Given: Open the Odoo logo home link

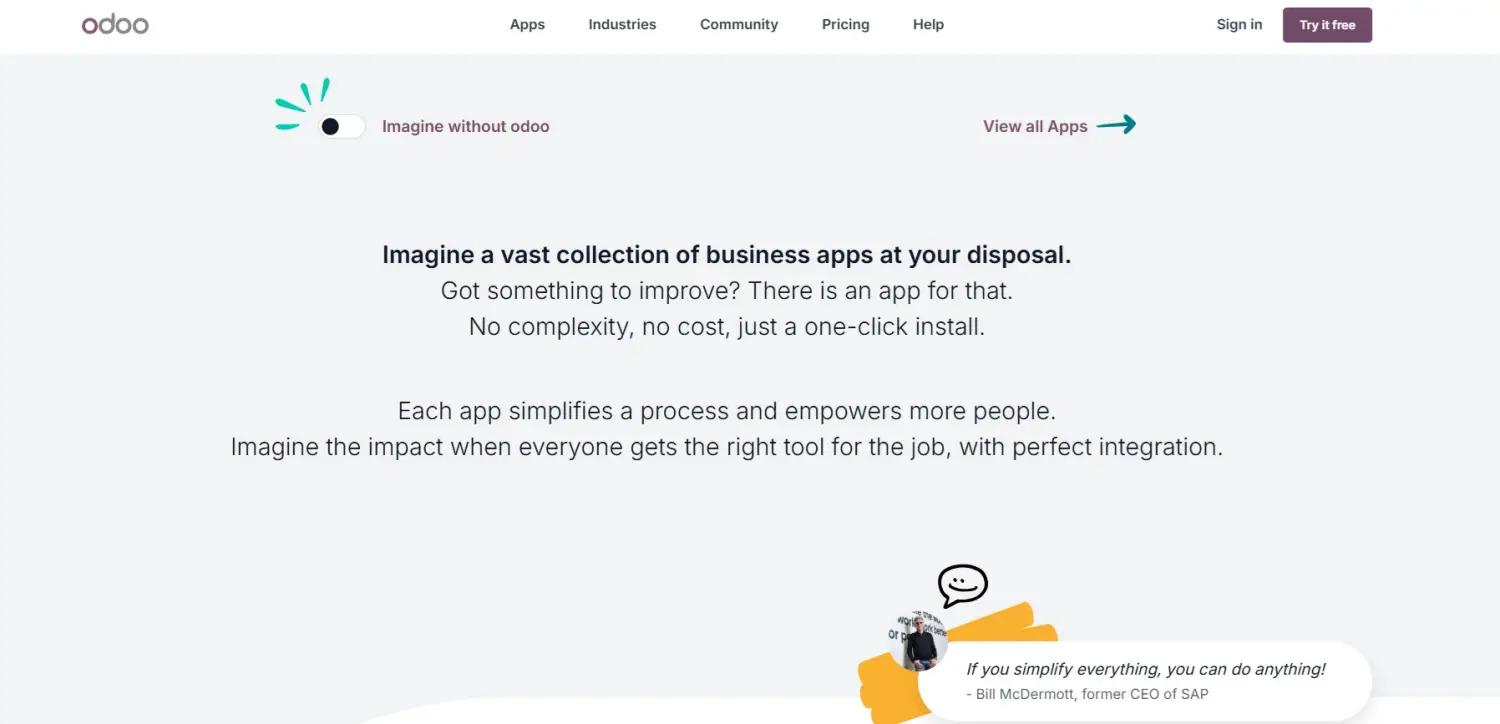Looking at the screenshot, I should pos(115,24).
